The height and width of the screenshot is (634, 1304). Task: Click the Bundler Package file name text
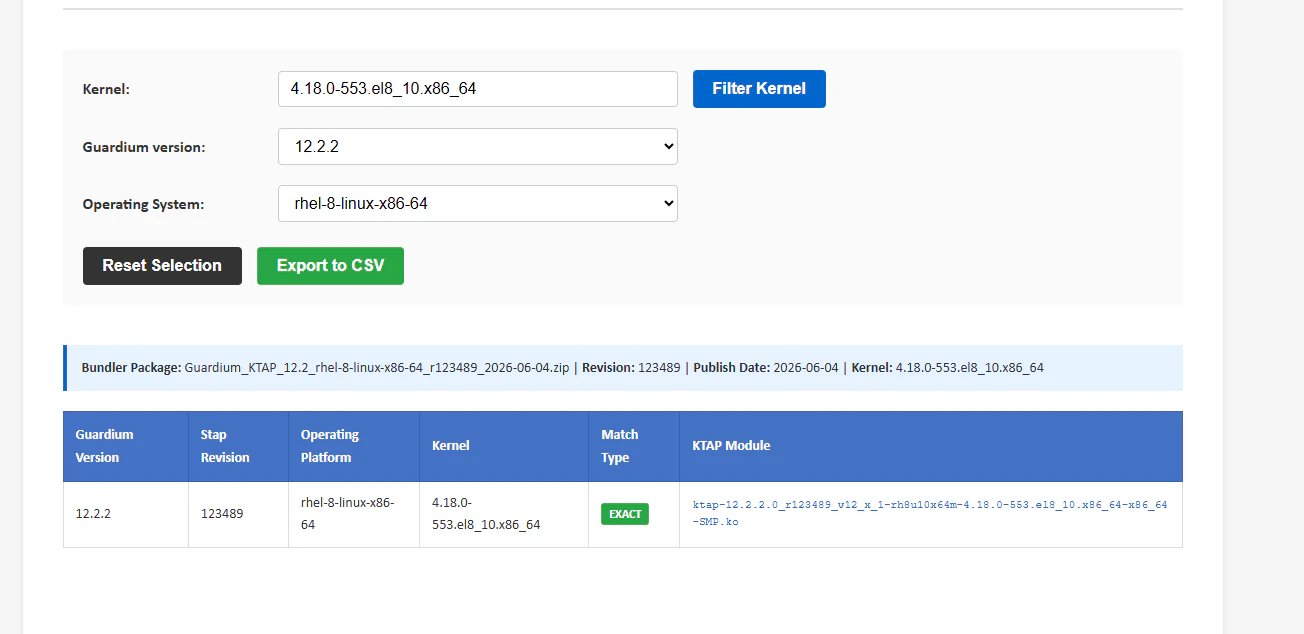click(x=377, y=368)
